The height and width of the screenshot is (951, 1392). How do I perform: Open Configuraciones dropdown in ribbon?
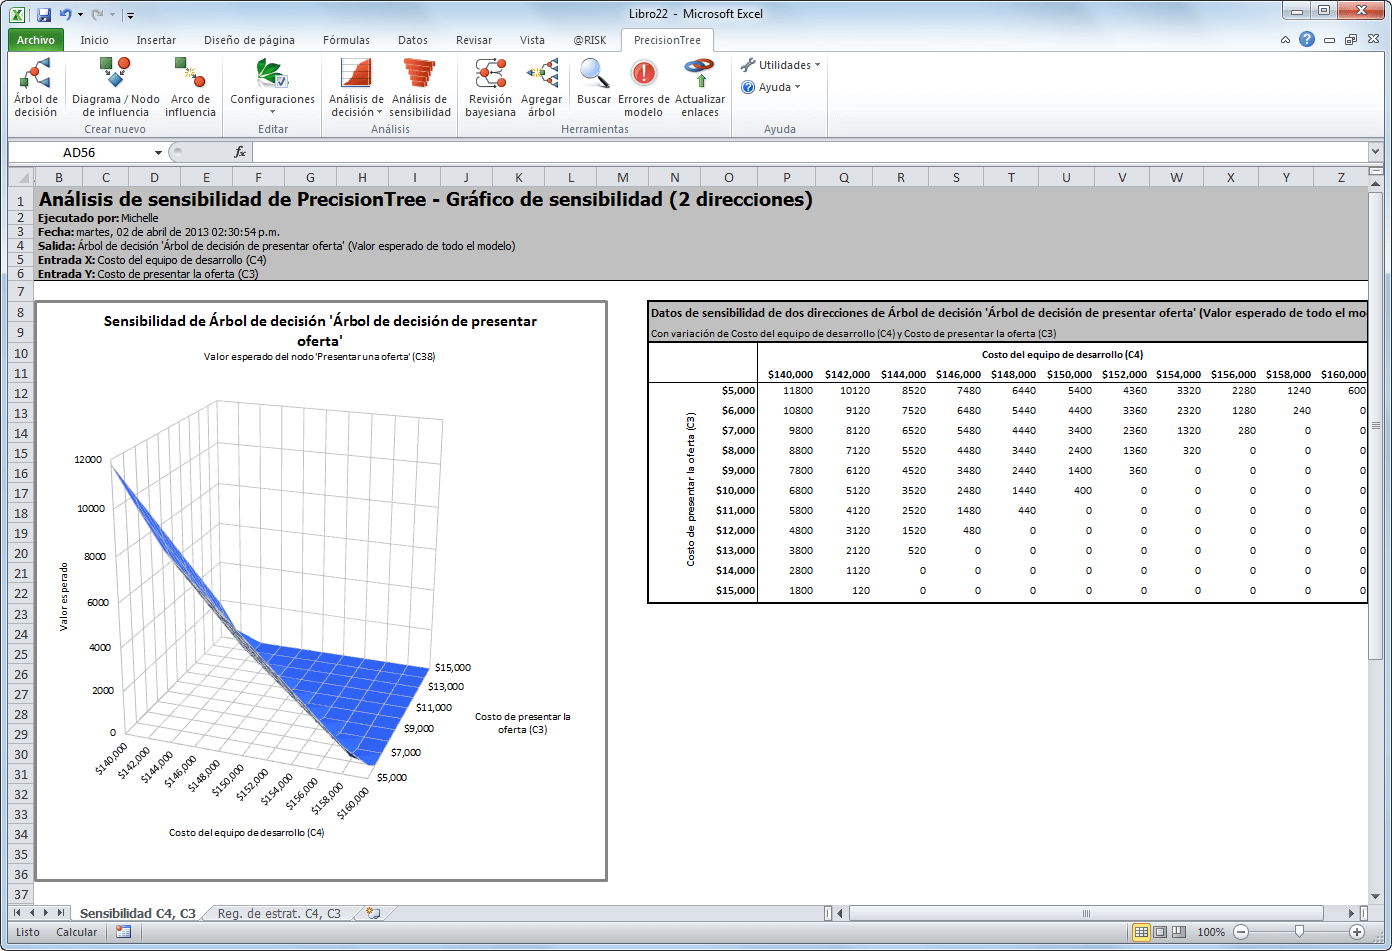[x=272, y=88]
